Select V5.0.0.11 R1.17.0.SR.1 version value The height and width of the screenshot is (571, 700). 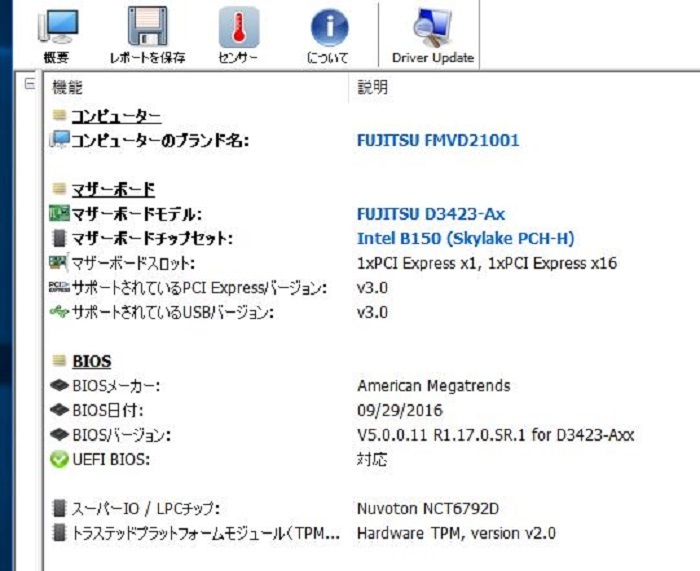pyautogui.click(x=496, y=435)
